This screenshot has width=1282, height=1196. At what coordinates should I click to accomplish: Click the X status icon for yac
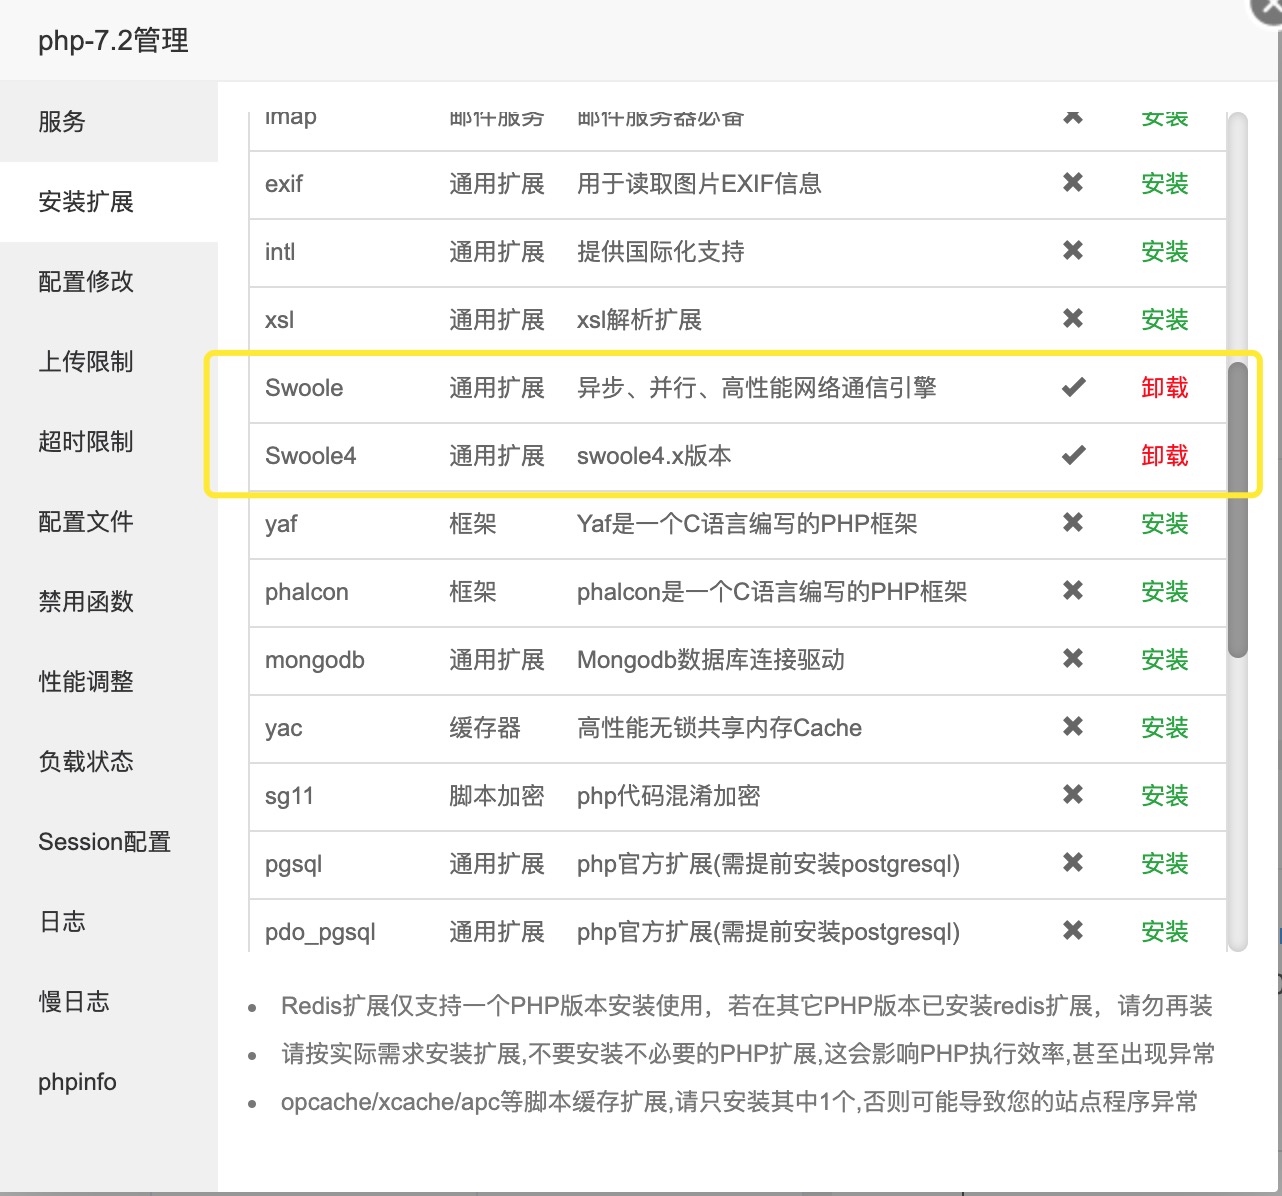[1073, 726]
